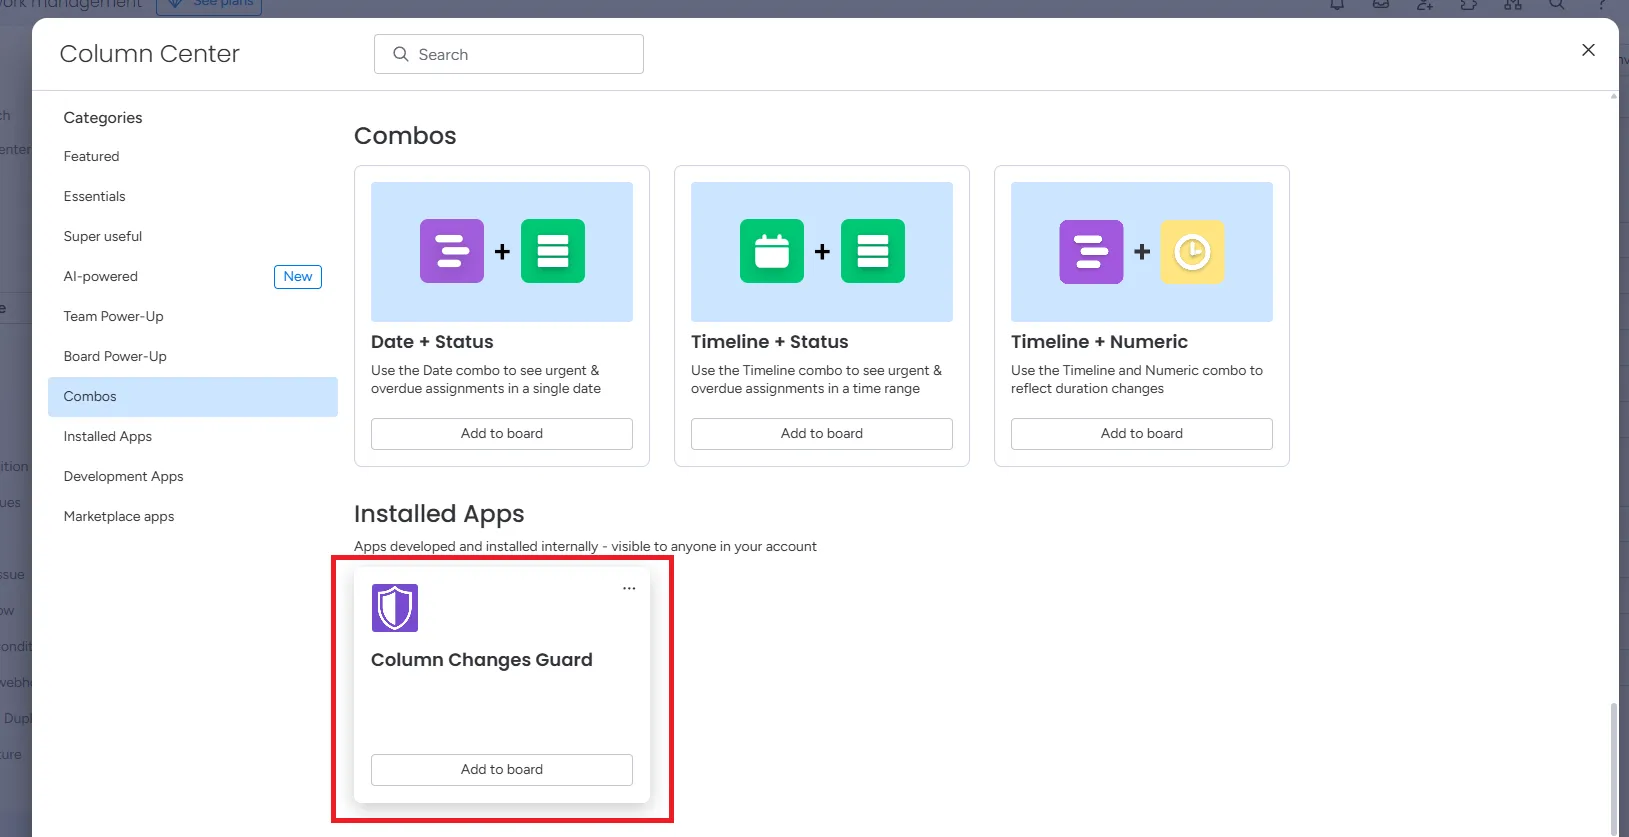1629x837 pixels.
Task: Add the Timeline + Numeric combo to board
Action: tap(1142, 434)
